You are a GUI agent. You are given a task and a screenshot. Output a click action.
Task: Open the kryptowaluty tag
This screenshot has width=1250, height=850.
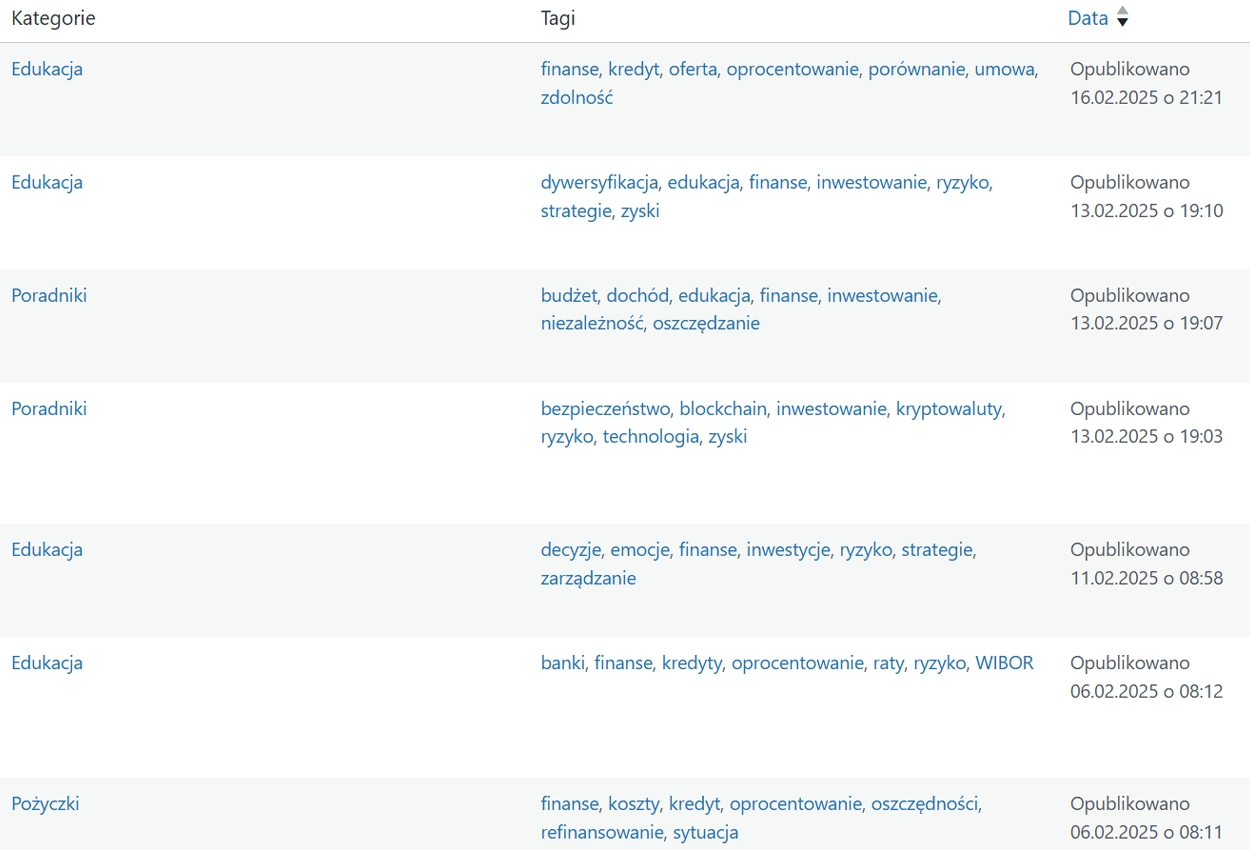949,409
